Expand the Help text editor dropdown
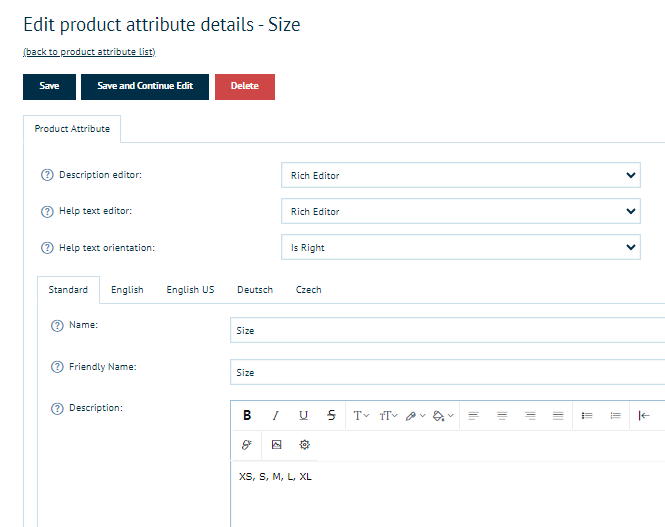The height and width of the screenshot is (527, 665). (460, 212)
